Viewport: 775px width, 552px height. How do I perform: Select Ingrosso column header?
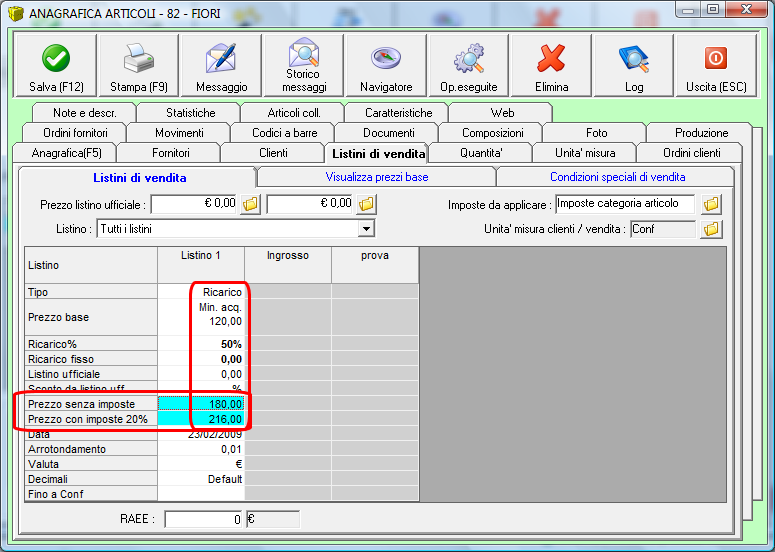(x=288, y=265)
